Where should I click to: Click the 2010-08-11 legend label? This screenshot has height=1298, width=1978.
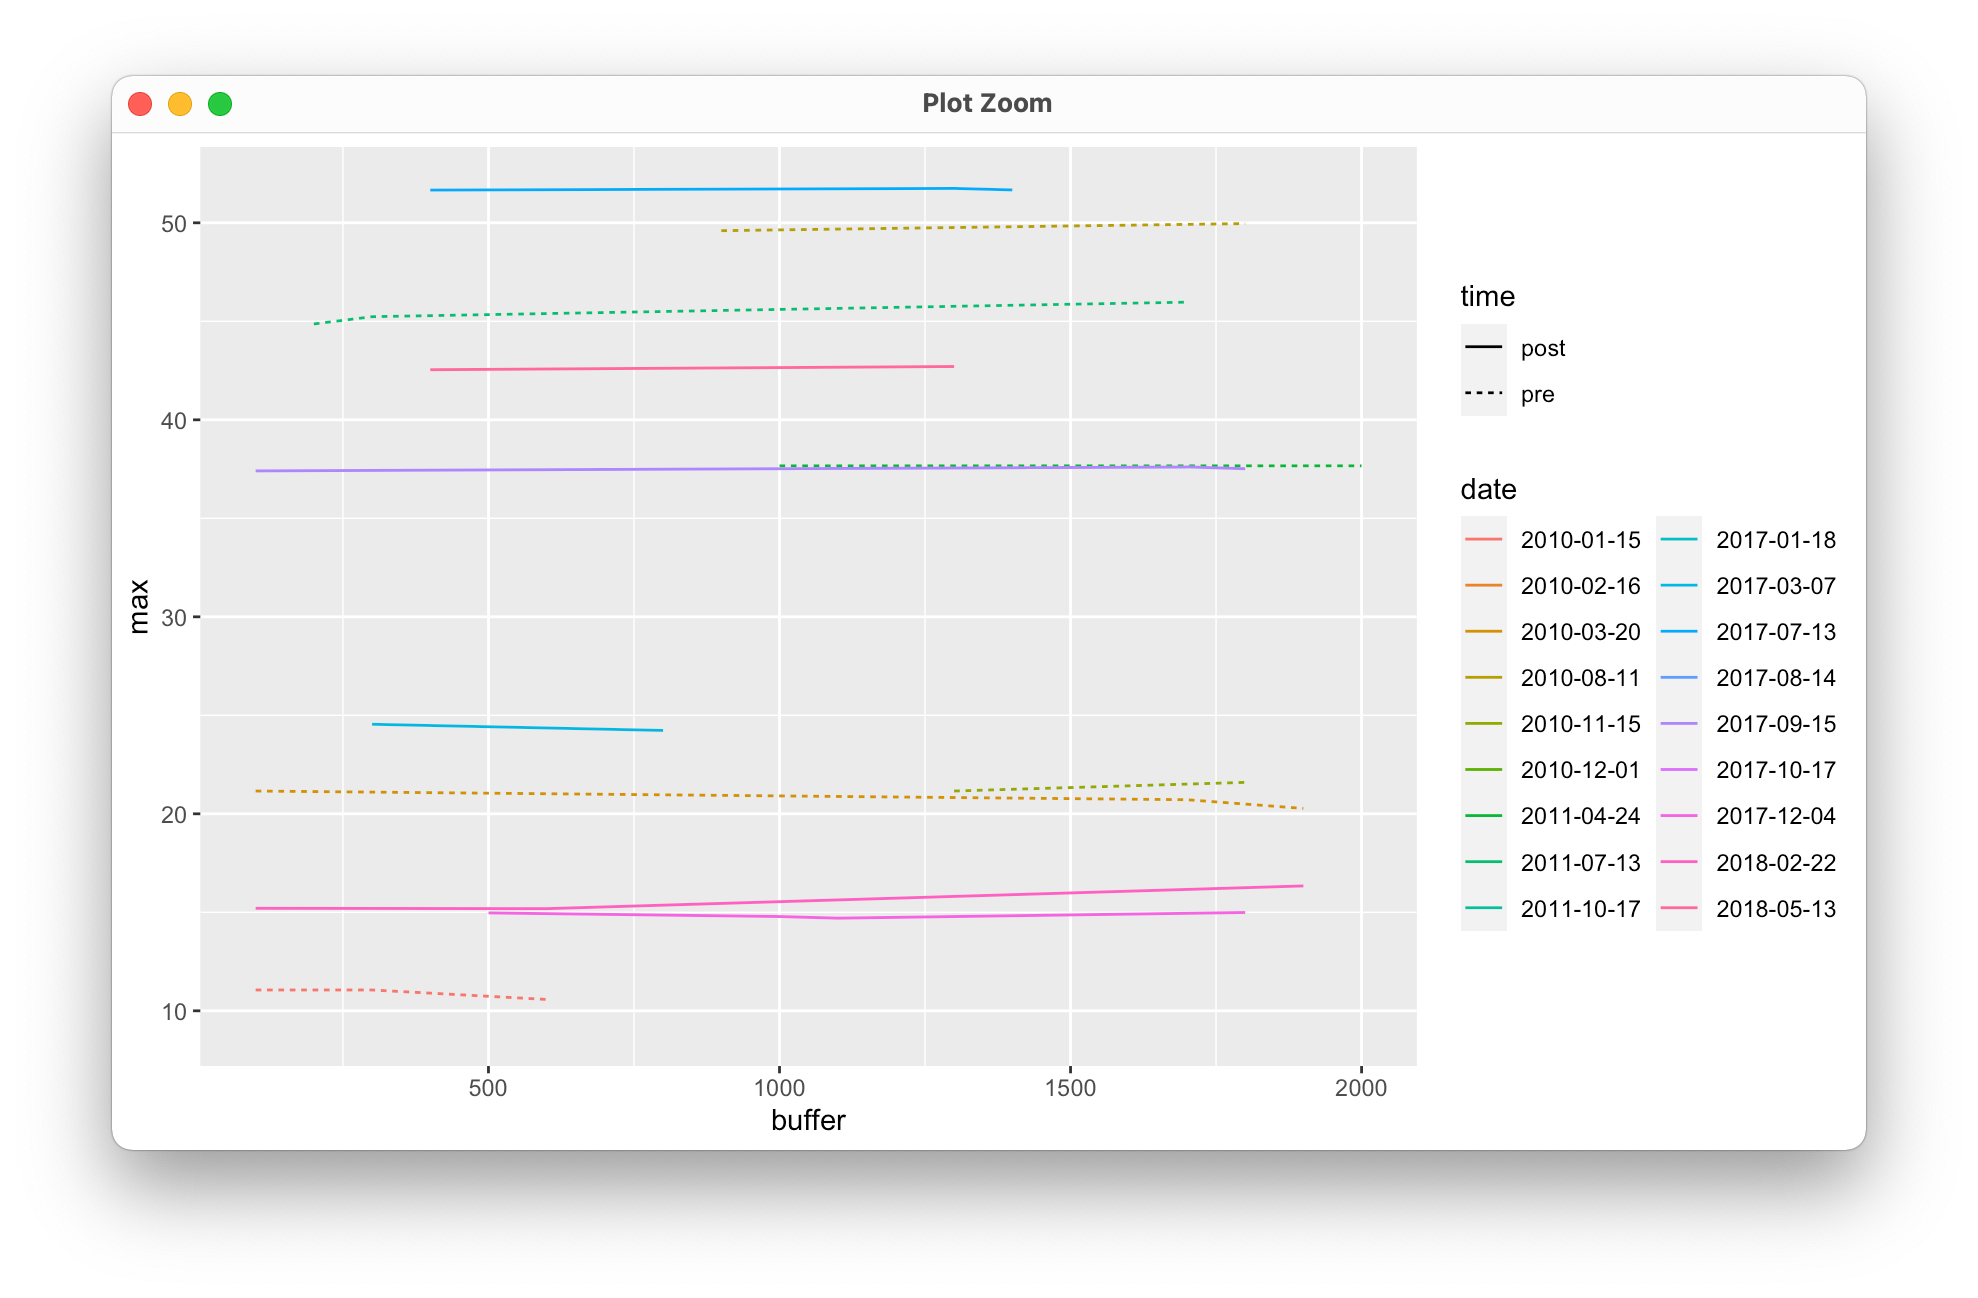point(1580,678)
